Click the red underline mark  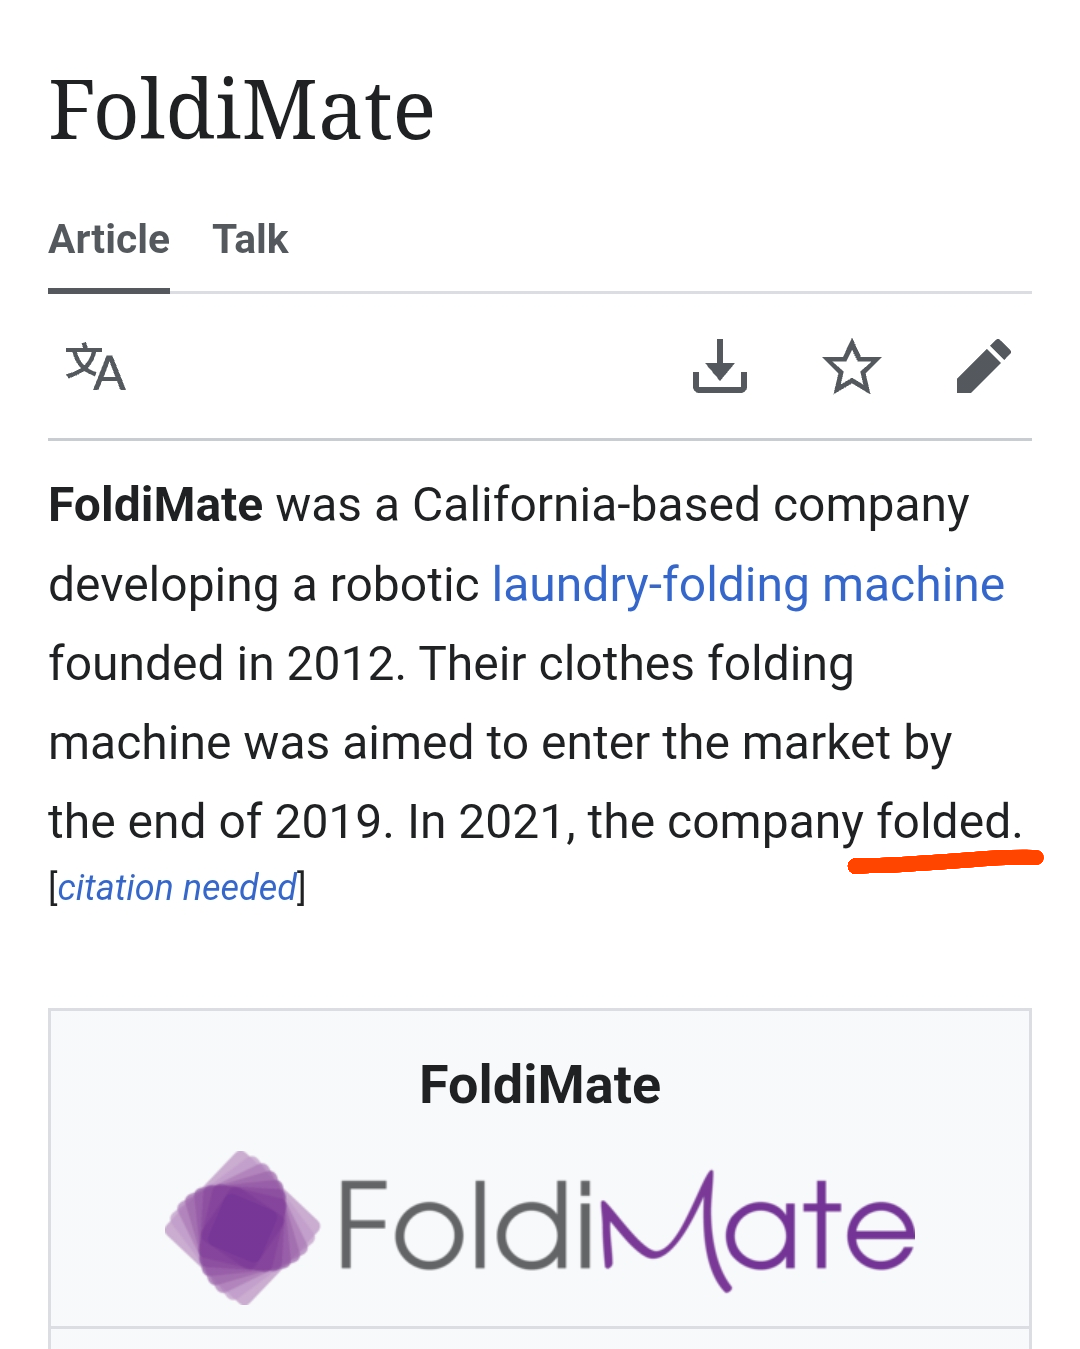click(945, 860)
